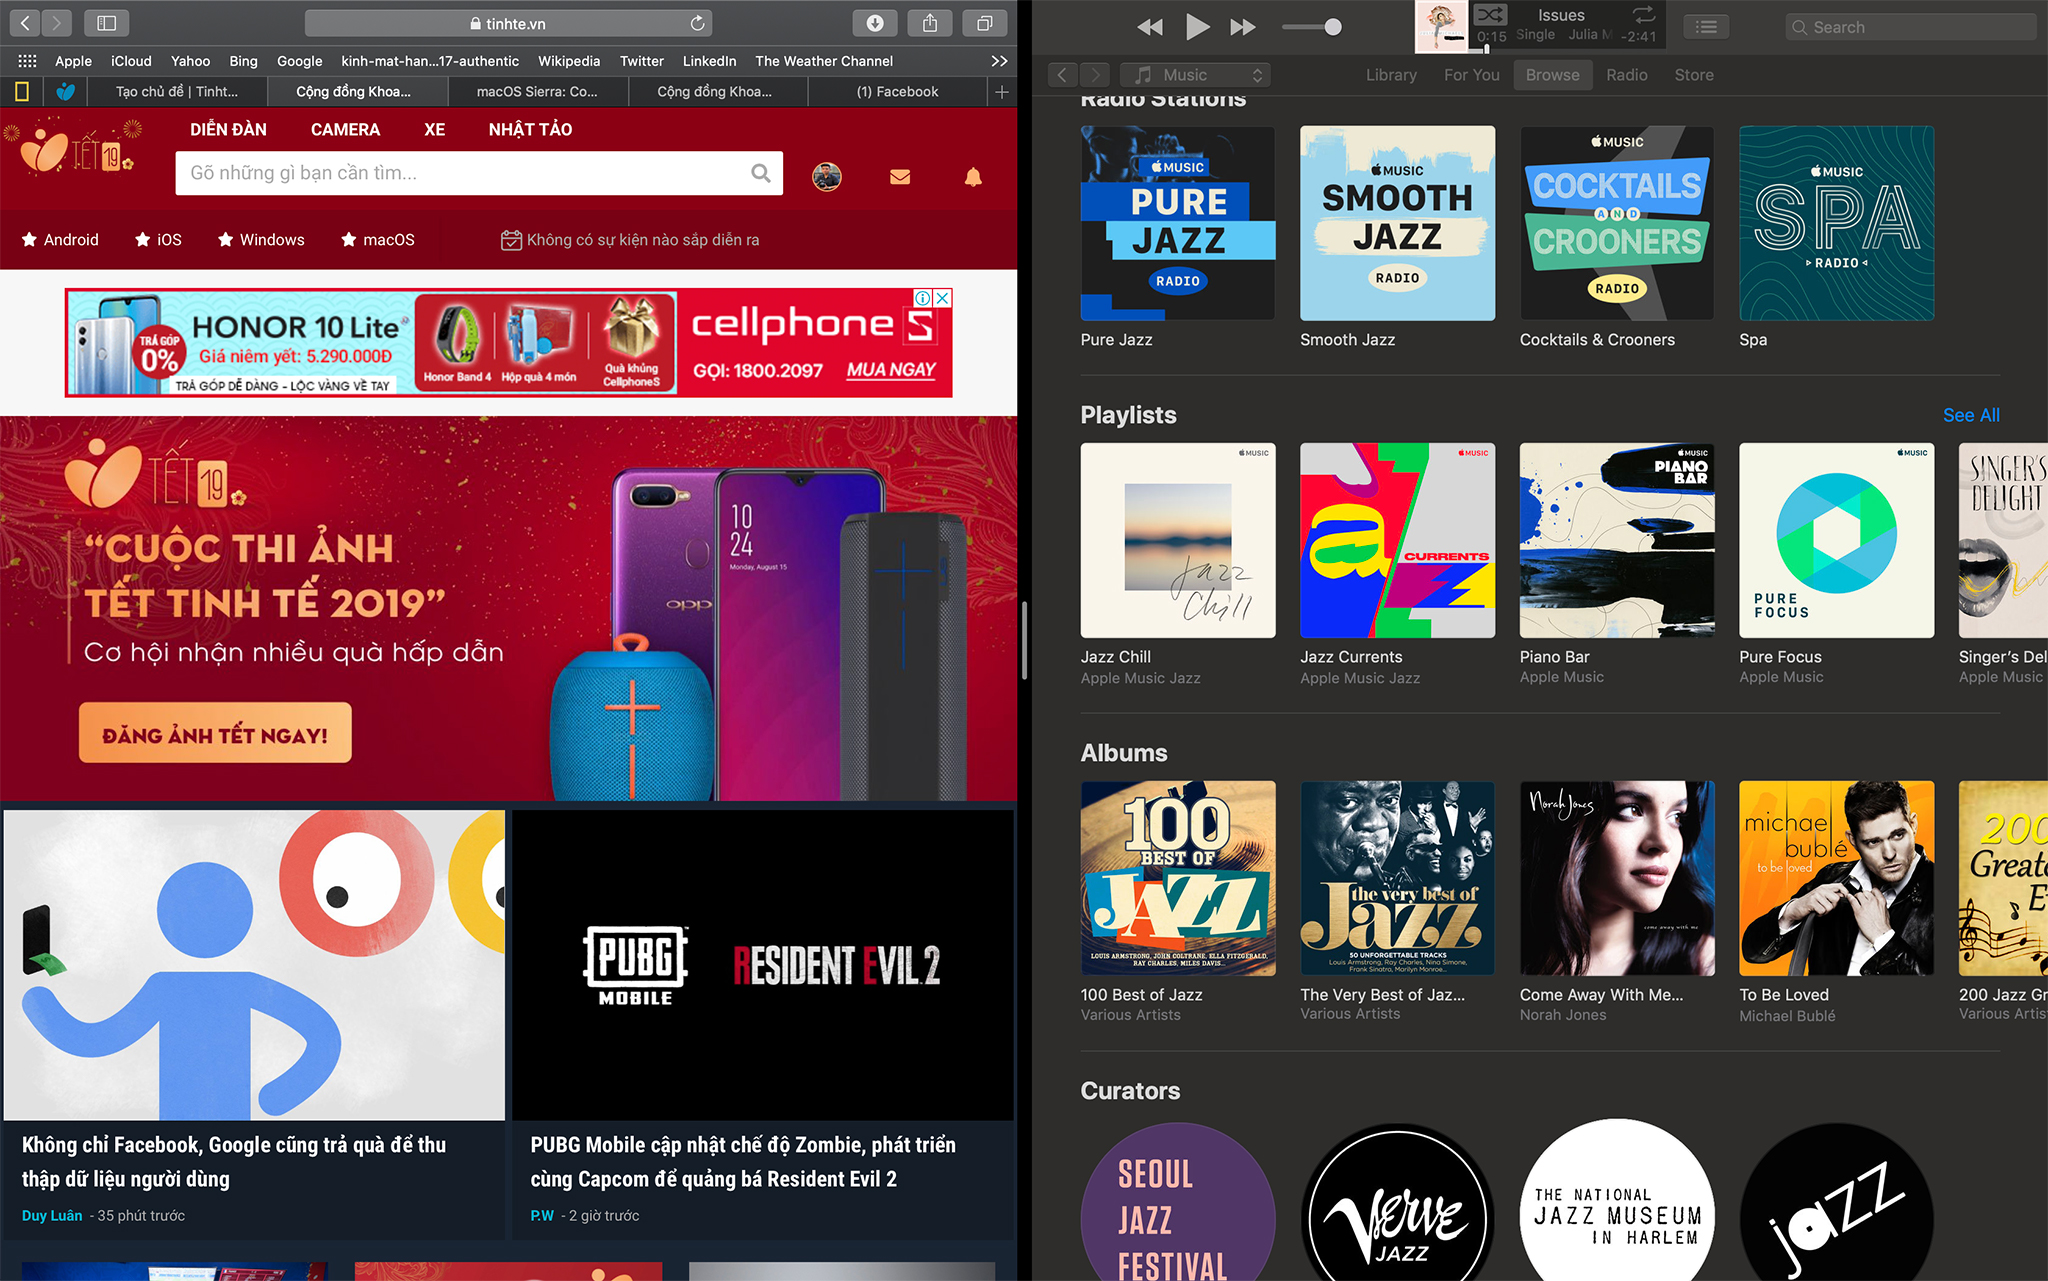
Task: Open author Duy Luân profile link
Action: [52, 1216]
